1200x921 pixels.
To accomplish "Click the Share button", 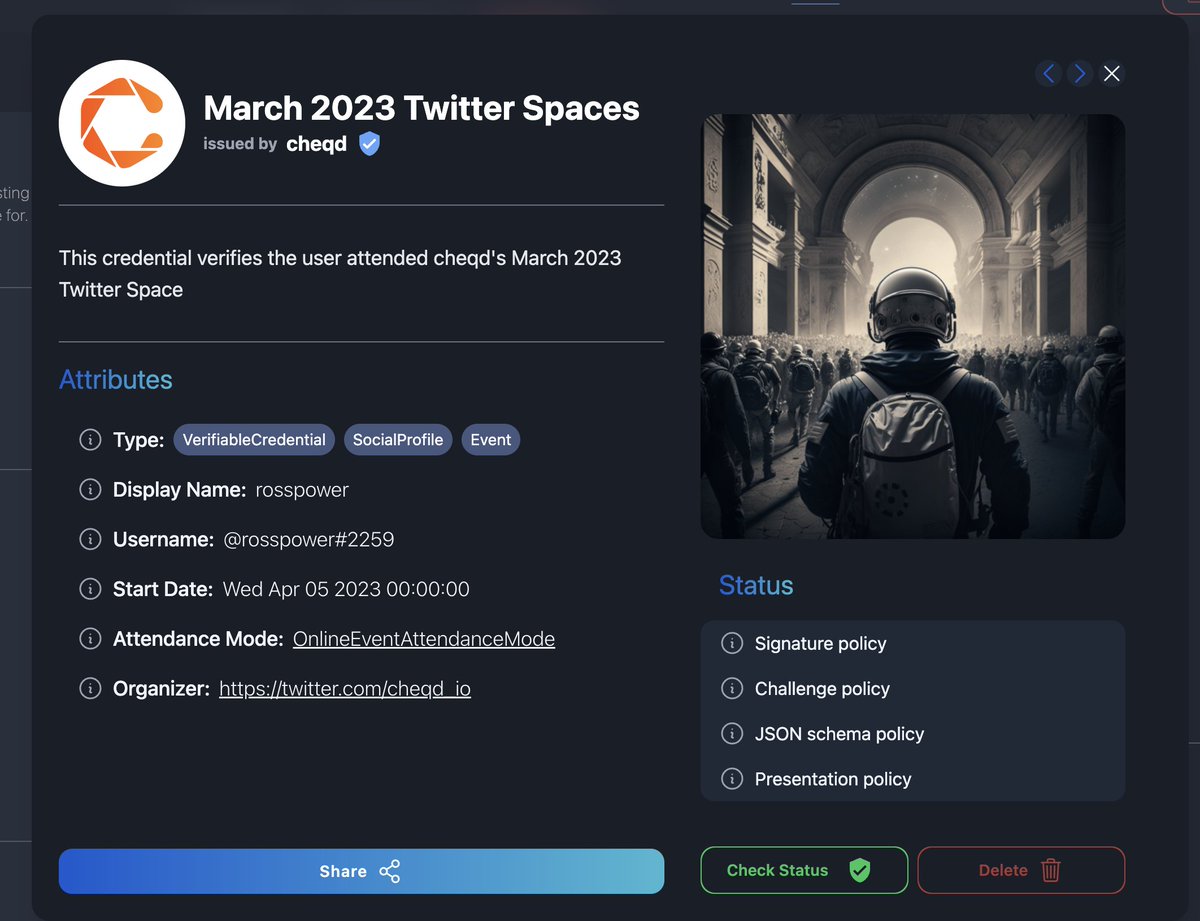I will tap(361, 871).
